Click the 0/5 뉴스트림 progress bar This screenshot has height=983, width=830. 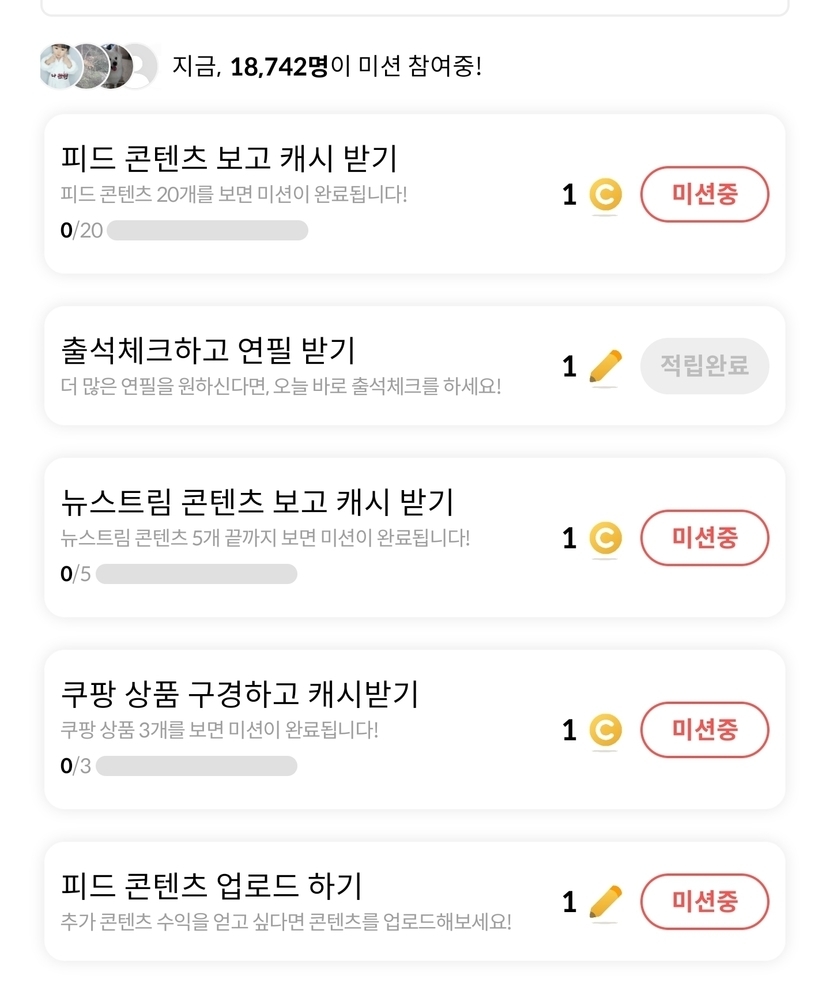[196, 574]
